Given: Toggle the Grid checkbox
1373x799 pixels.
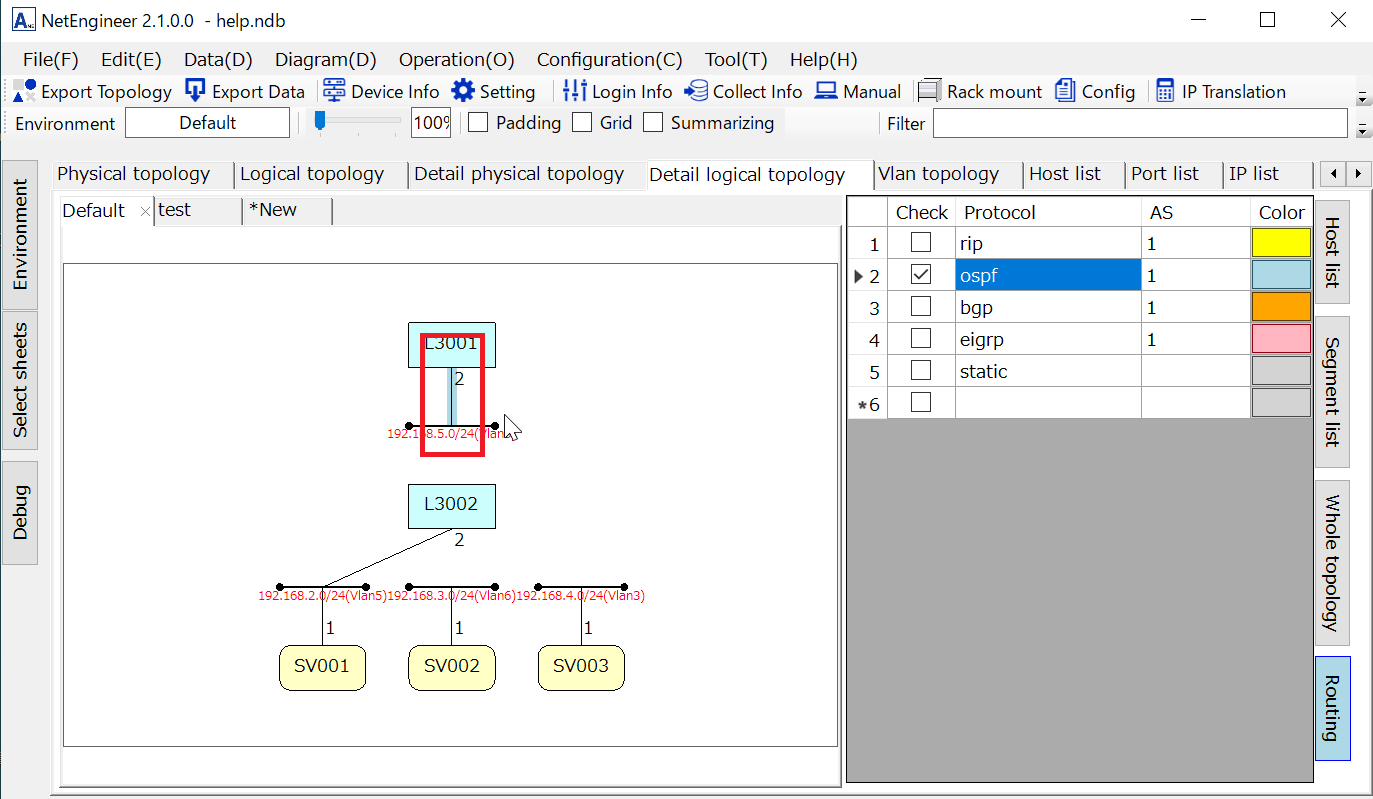Looking at the screenshot, I should click(582, 123).
